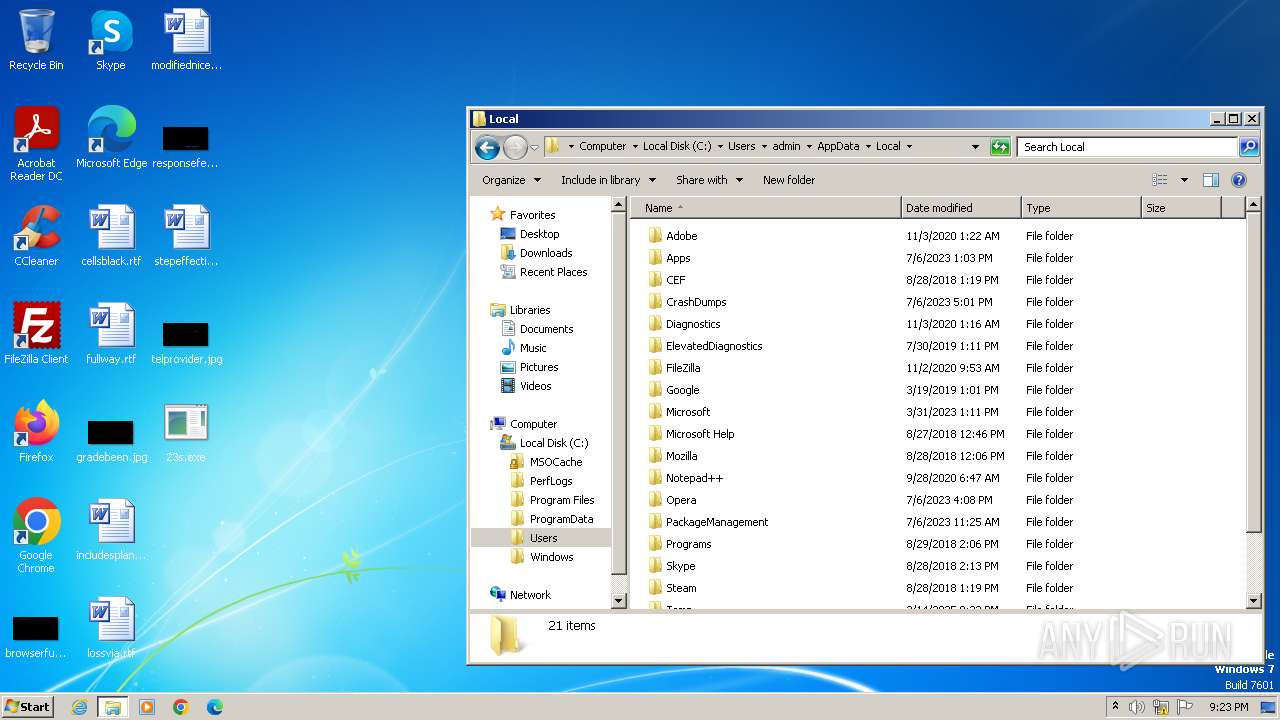Select the Skype desktop shortcut
1280x720 pixels.
click(110, 40)
